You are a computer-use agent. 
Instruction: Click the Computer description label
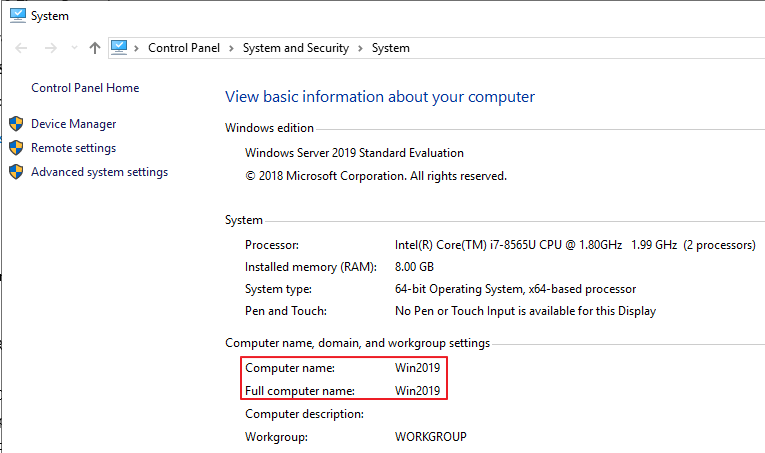(304, 414)
